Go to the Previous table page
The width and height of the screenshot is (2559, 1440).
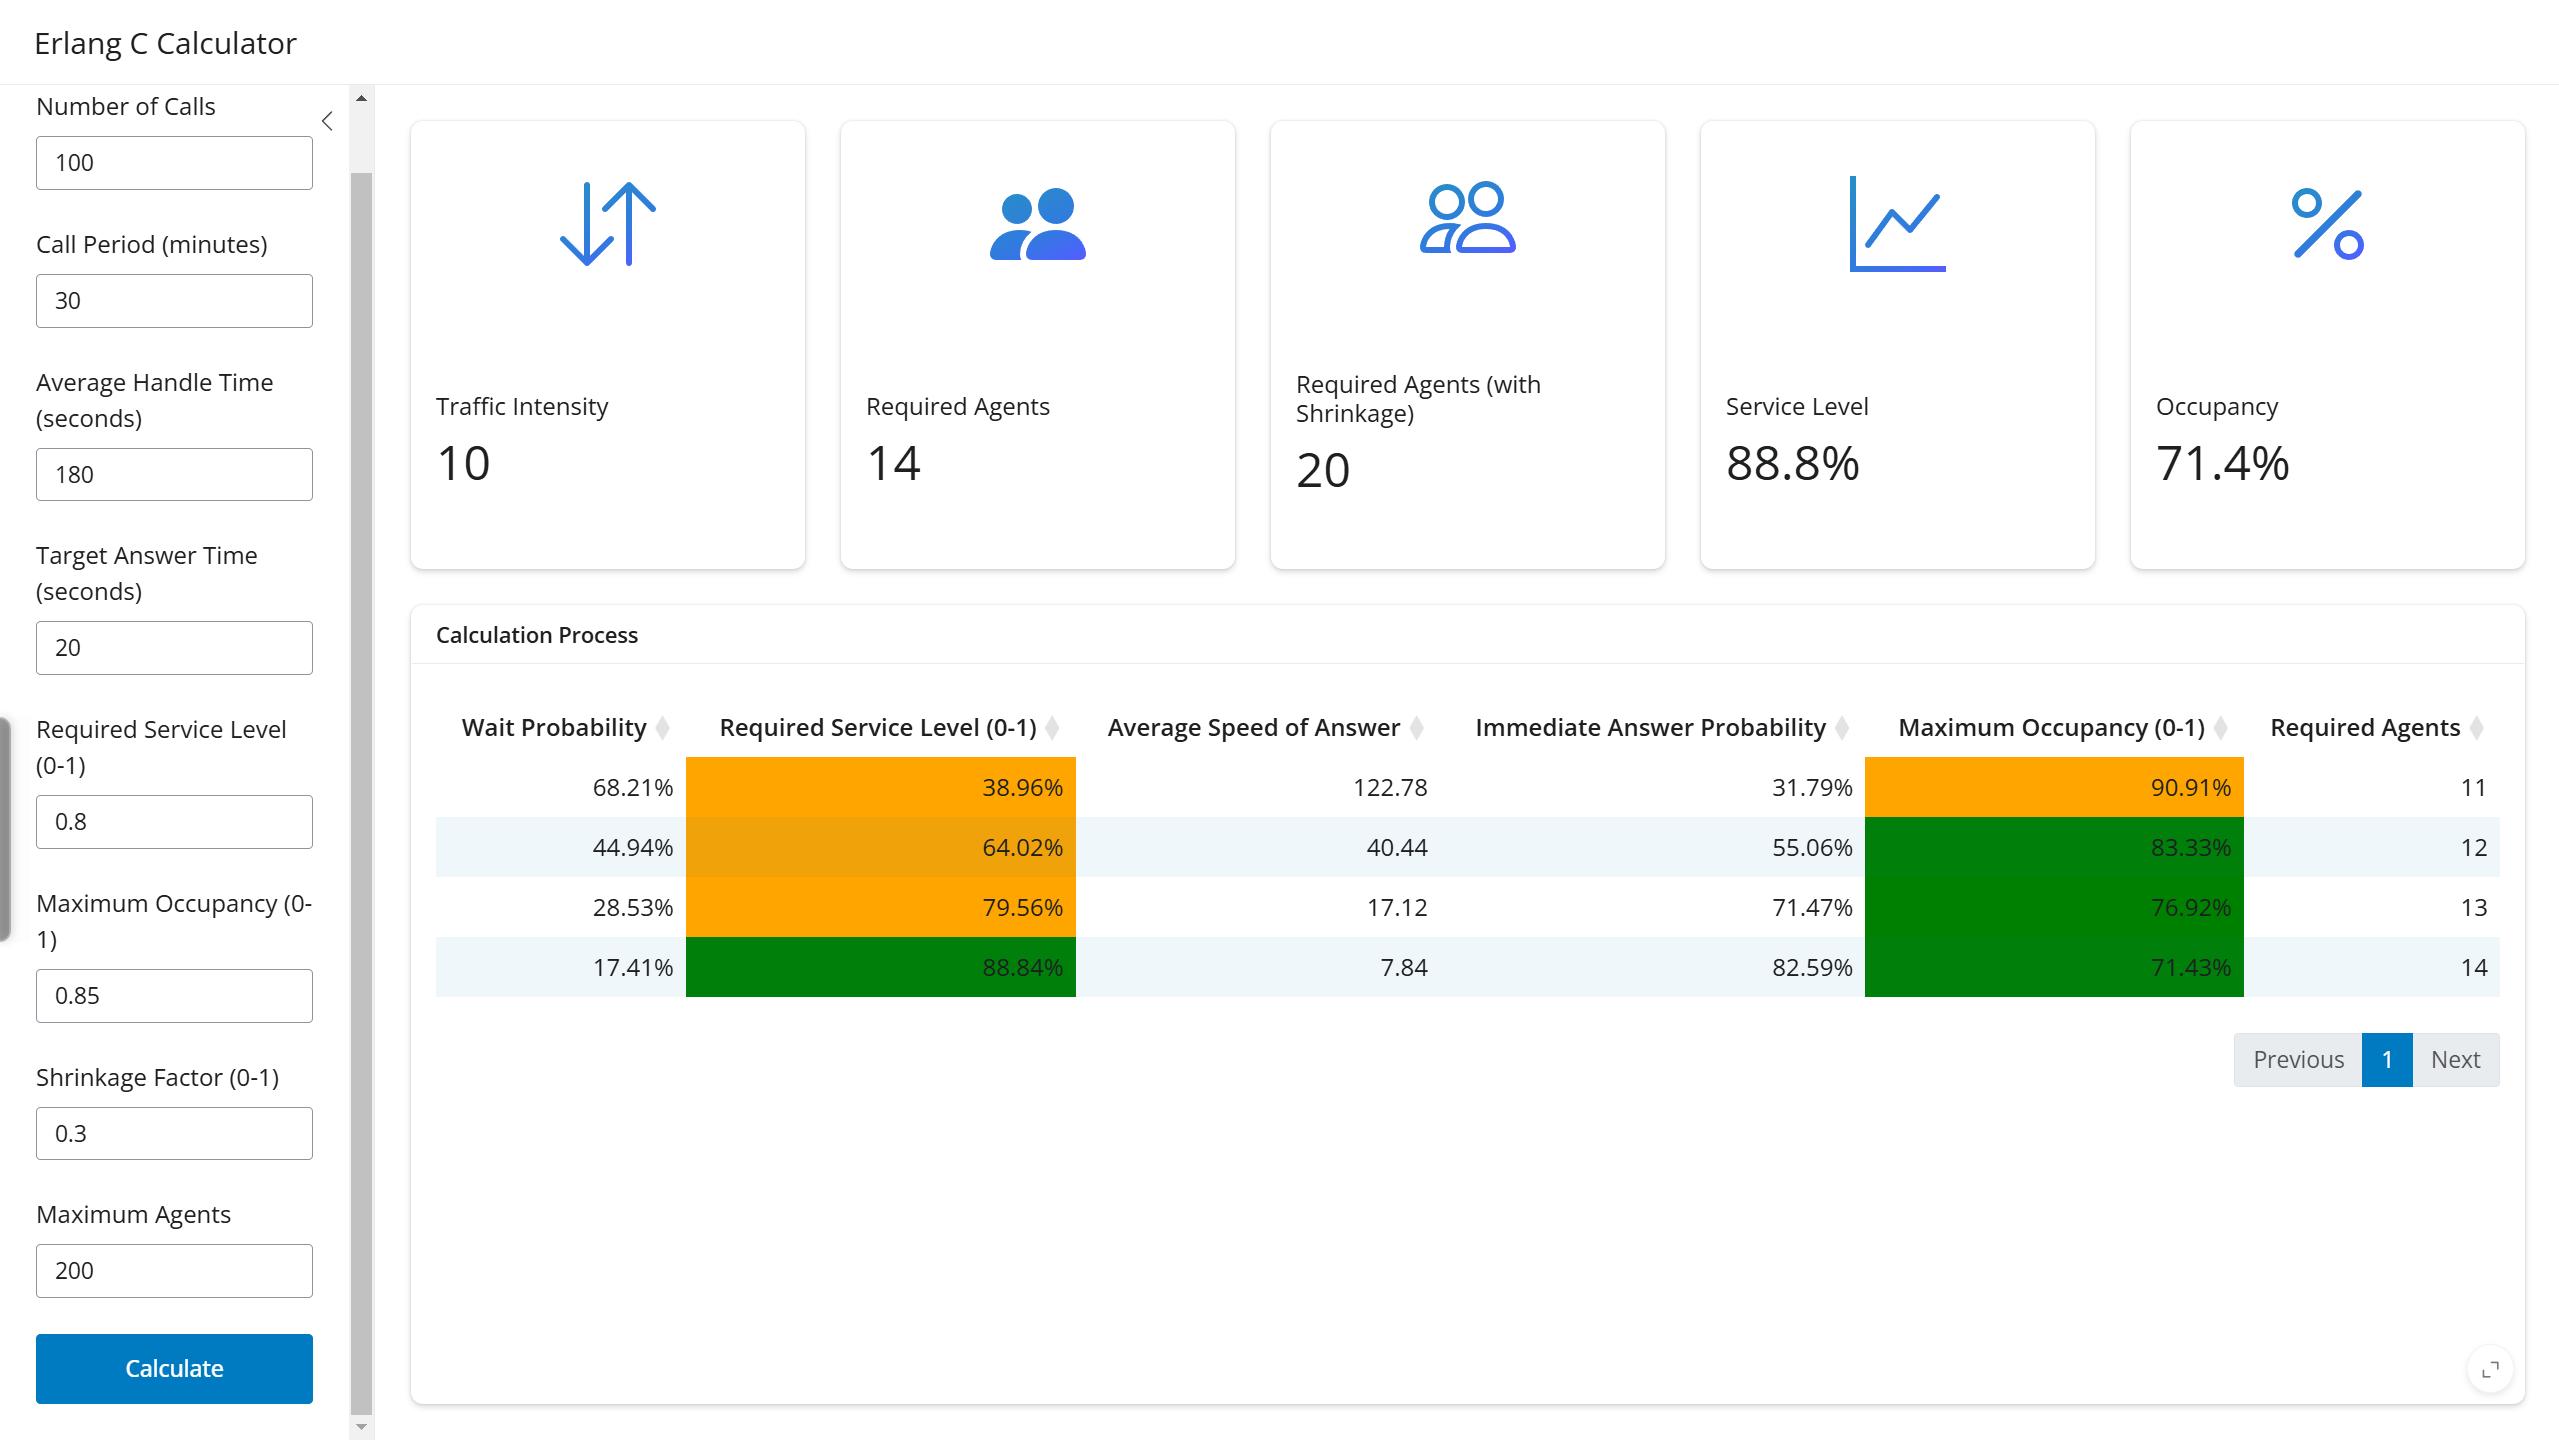coord(2298,1060)
